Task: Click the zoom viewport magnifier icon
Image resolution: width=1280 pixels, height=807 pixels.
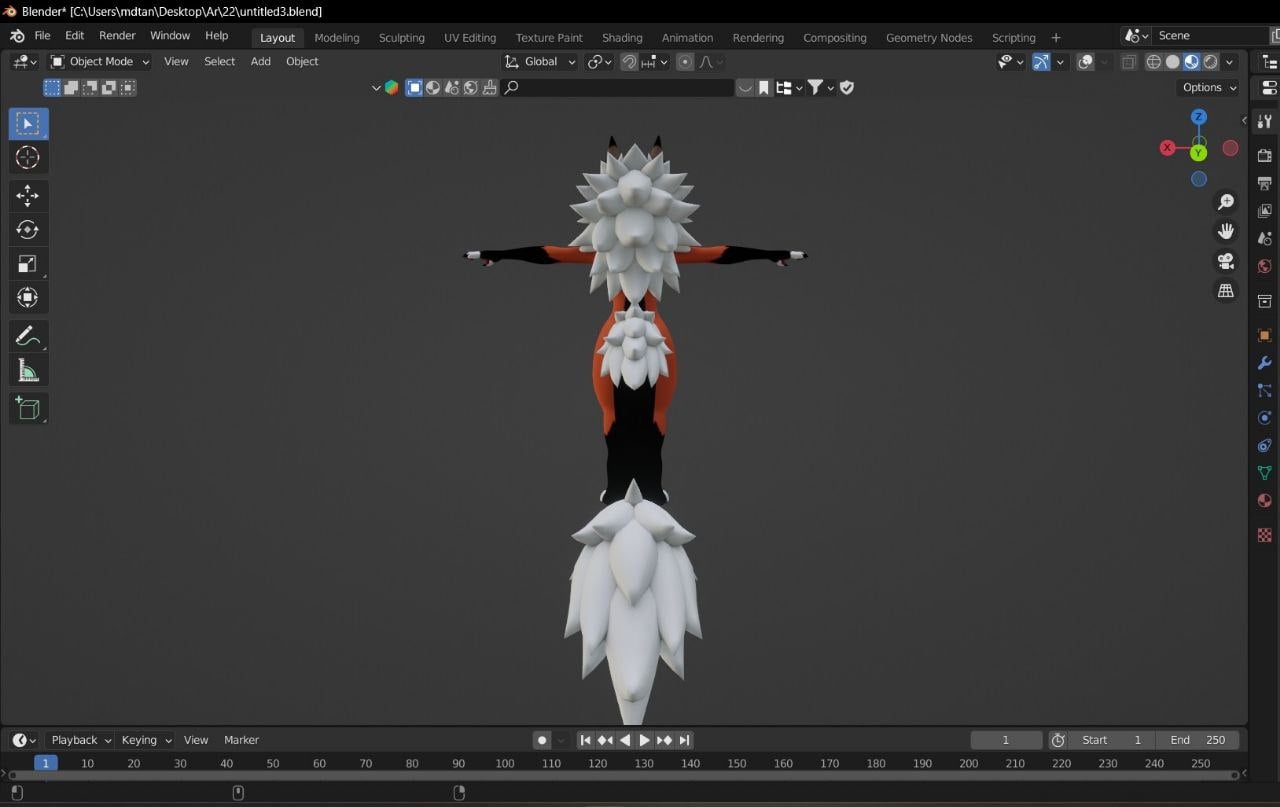Action: click(1226, 202)
